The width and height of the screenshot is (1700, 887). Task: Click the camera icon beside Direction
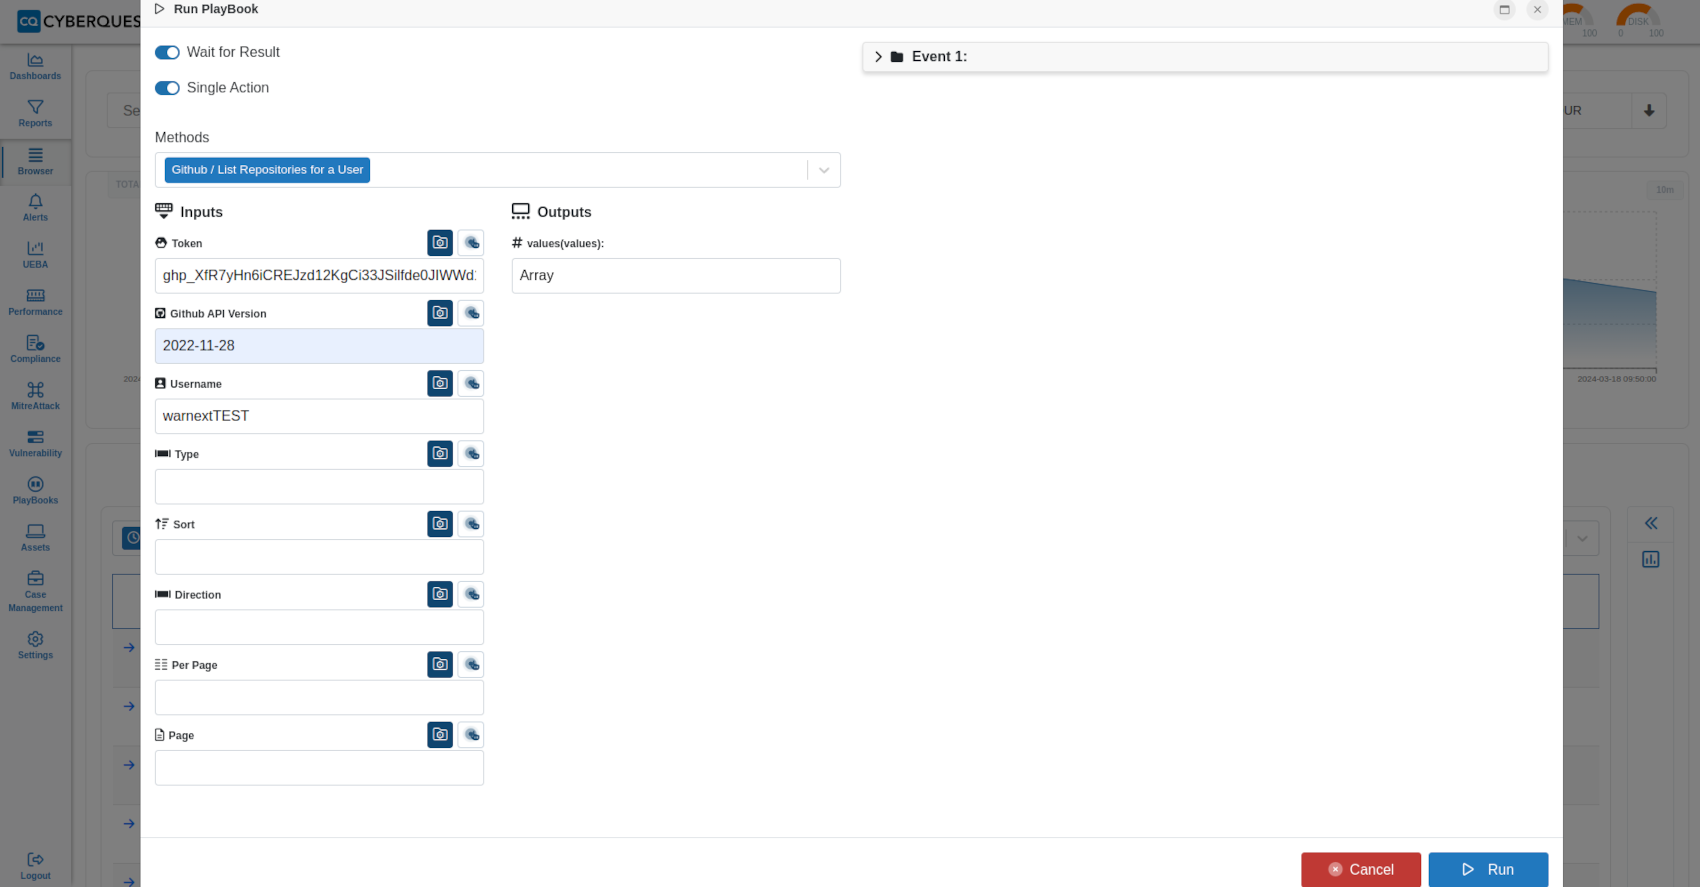tap(440, 594)
